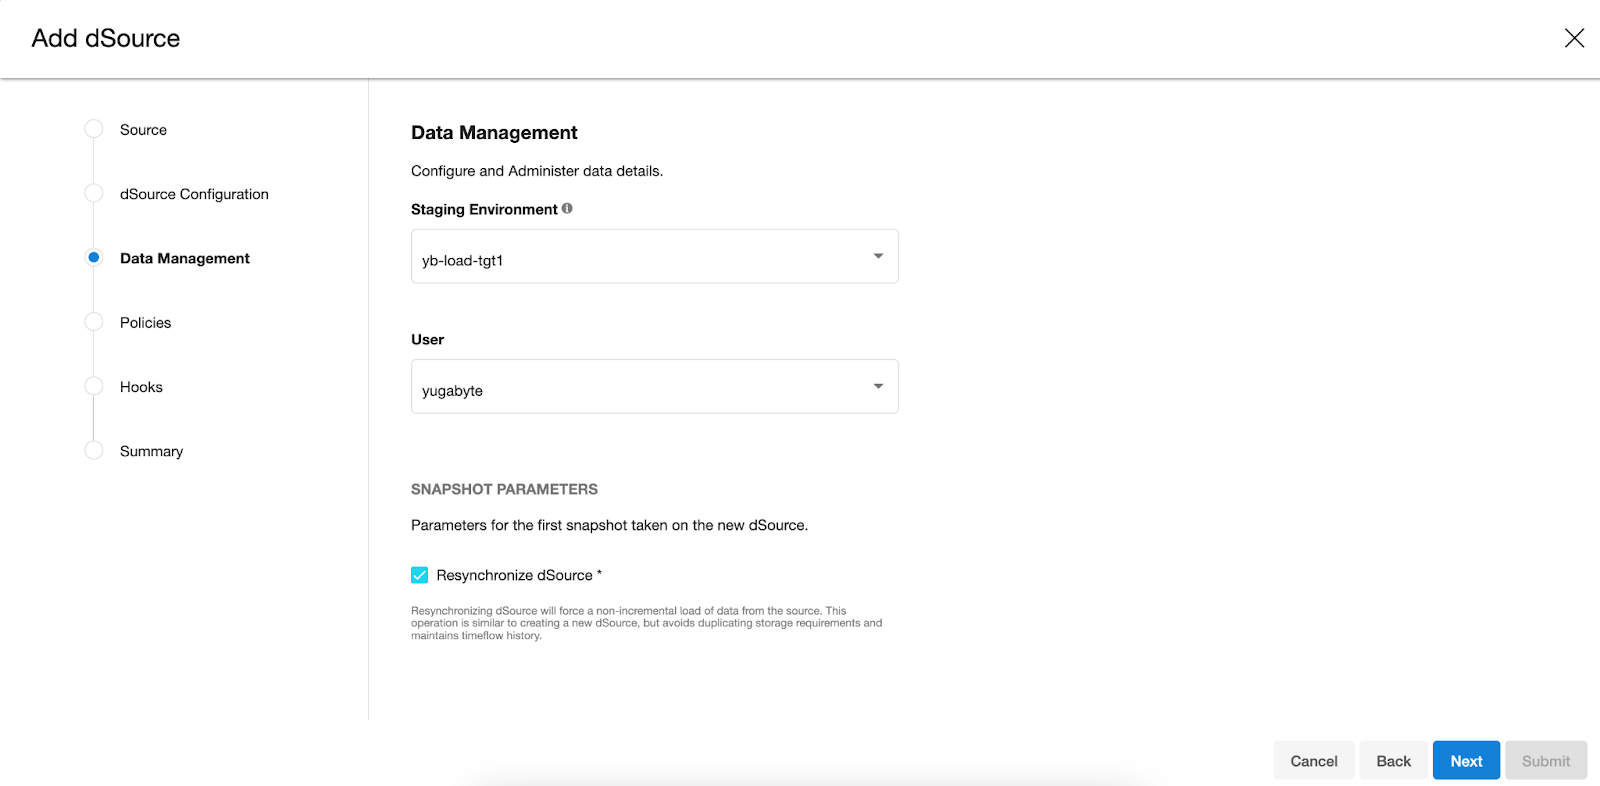Click the Policies step circle indicator
1600x786 pixels.
(x=94, y=322)
